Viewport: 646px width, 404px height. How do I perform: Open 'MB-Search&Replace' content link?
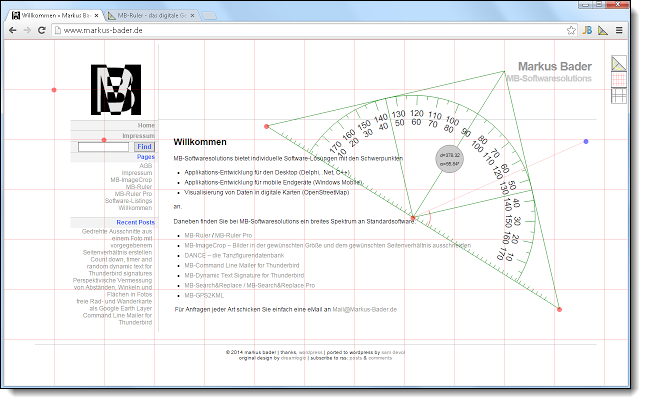click(250, 285)
